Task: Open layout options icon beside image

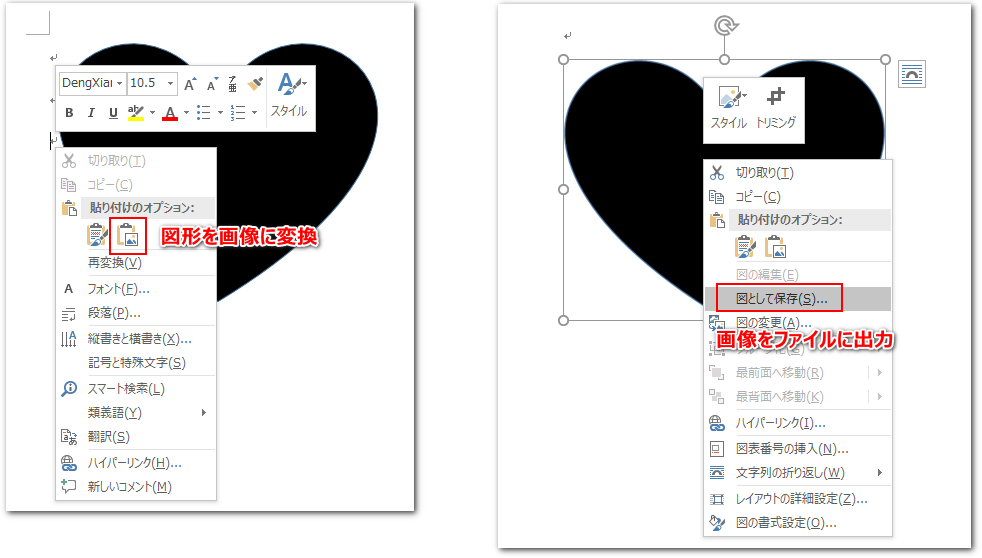Action: [x=912, y=75]
